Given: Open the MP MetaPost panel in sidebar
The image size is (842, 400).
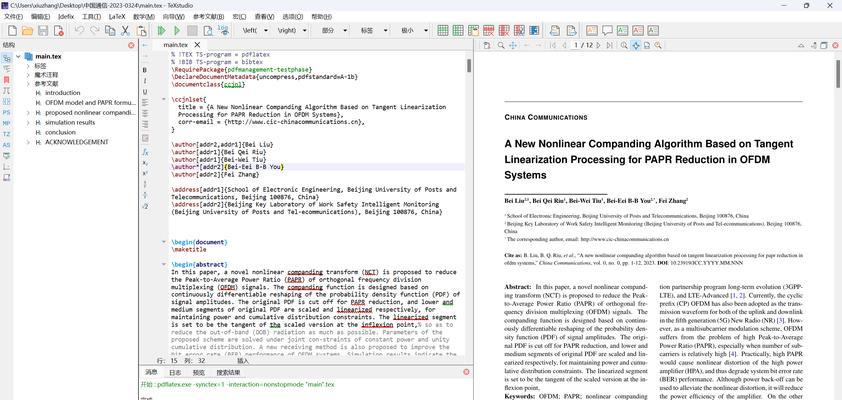Looking at the screenshot, I should click(6, 123).
